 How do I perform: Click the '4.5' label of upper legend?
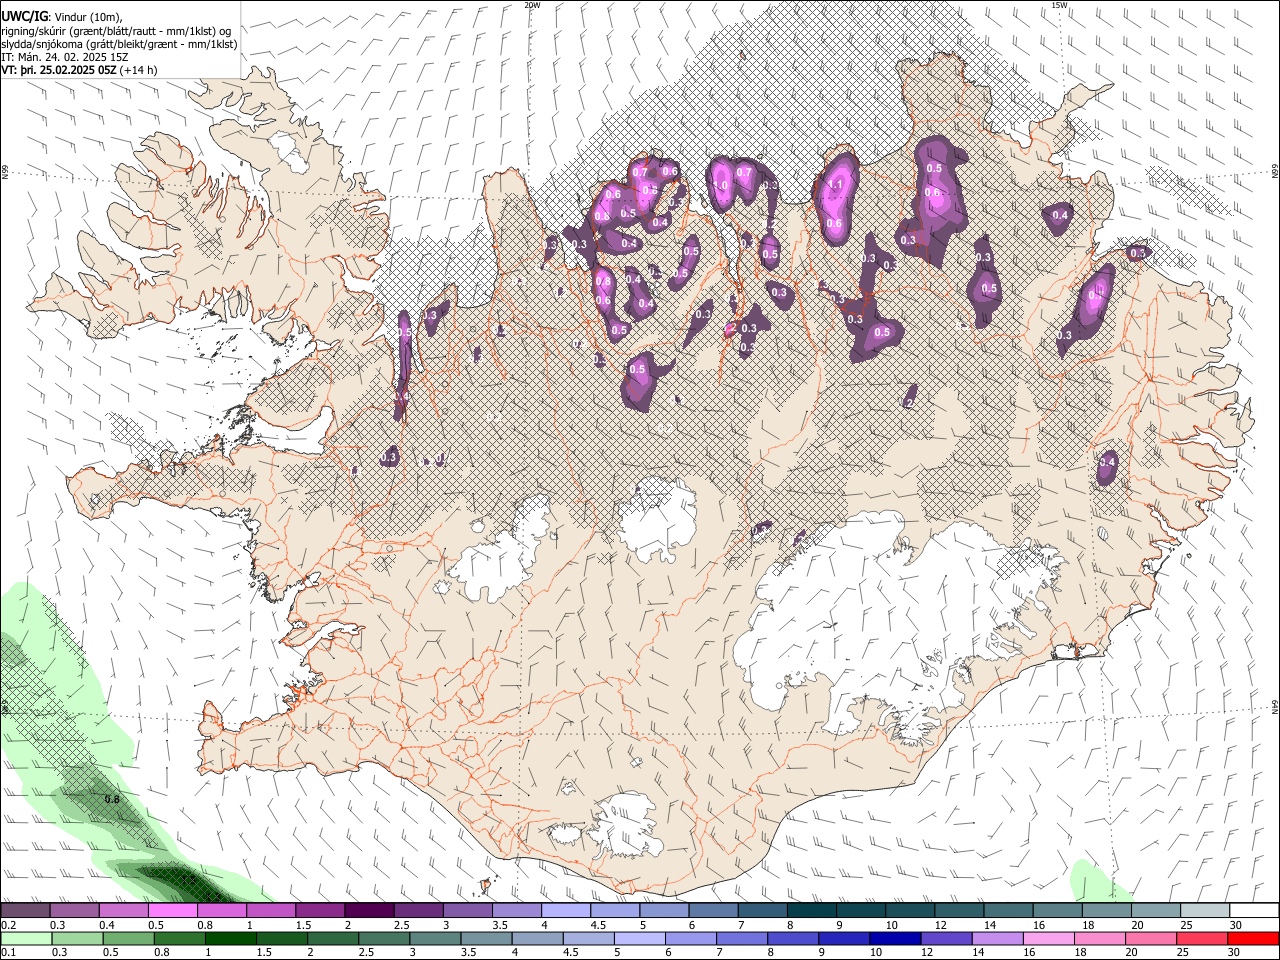pyautogui.click(x=598, y=925)
